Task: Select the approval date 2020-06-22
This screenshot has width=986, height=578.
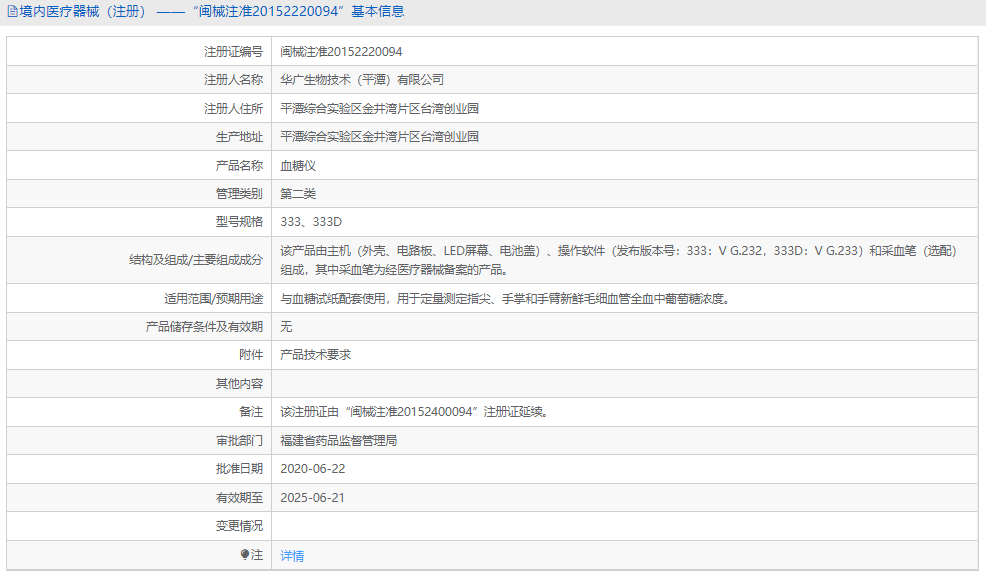Action: coord(313,469)
